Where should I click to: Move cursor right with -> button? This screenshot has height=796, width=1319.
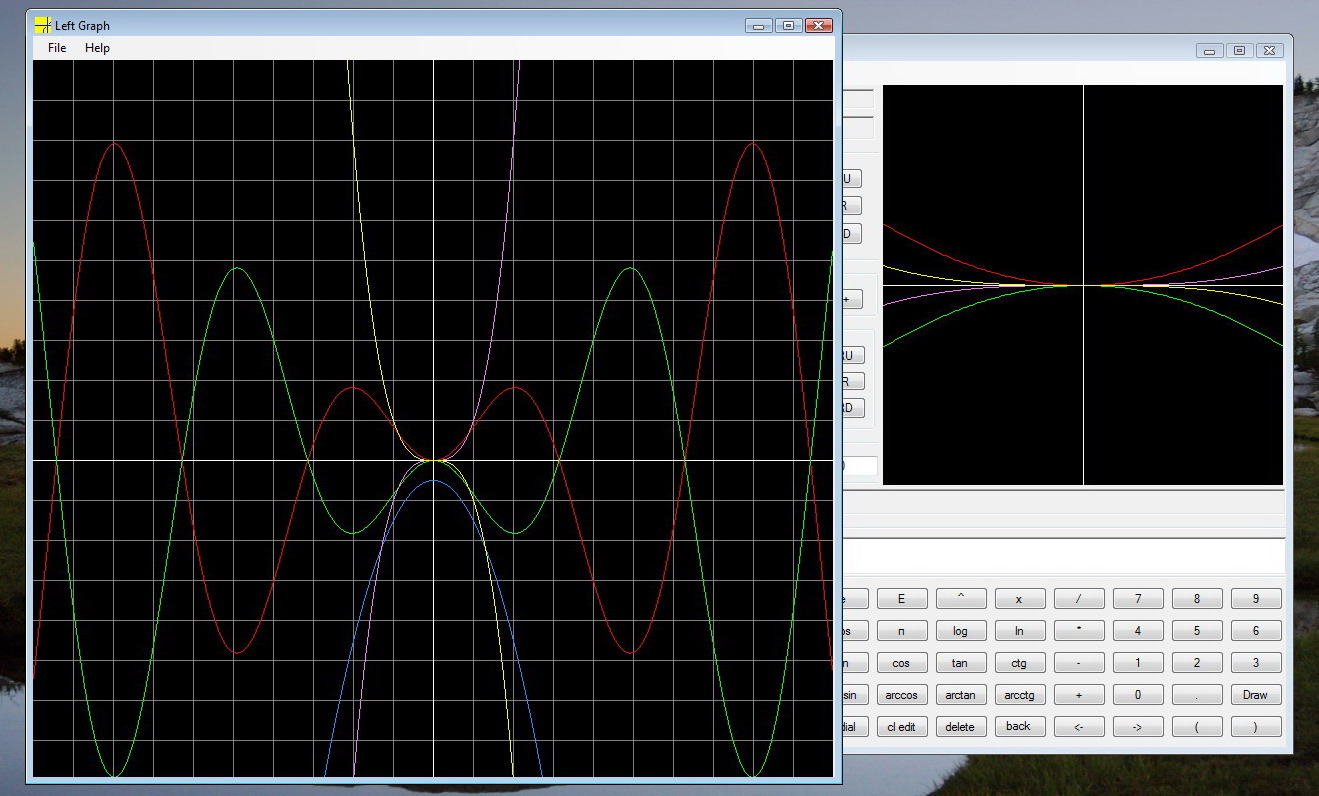(1137, 727)
